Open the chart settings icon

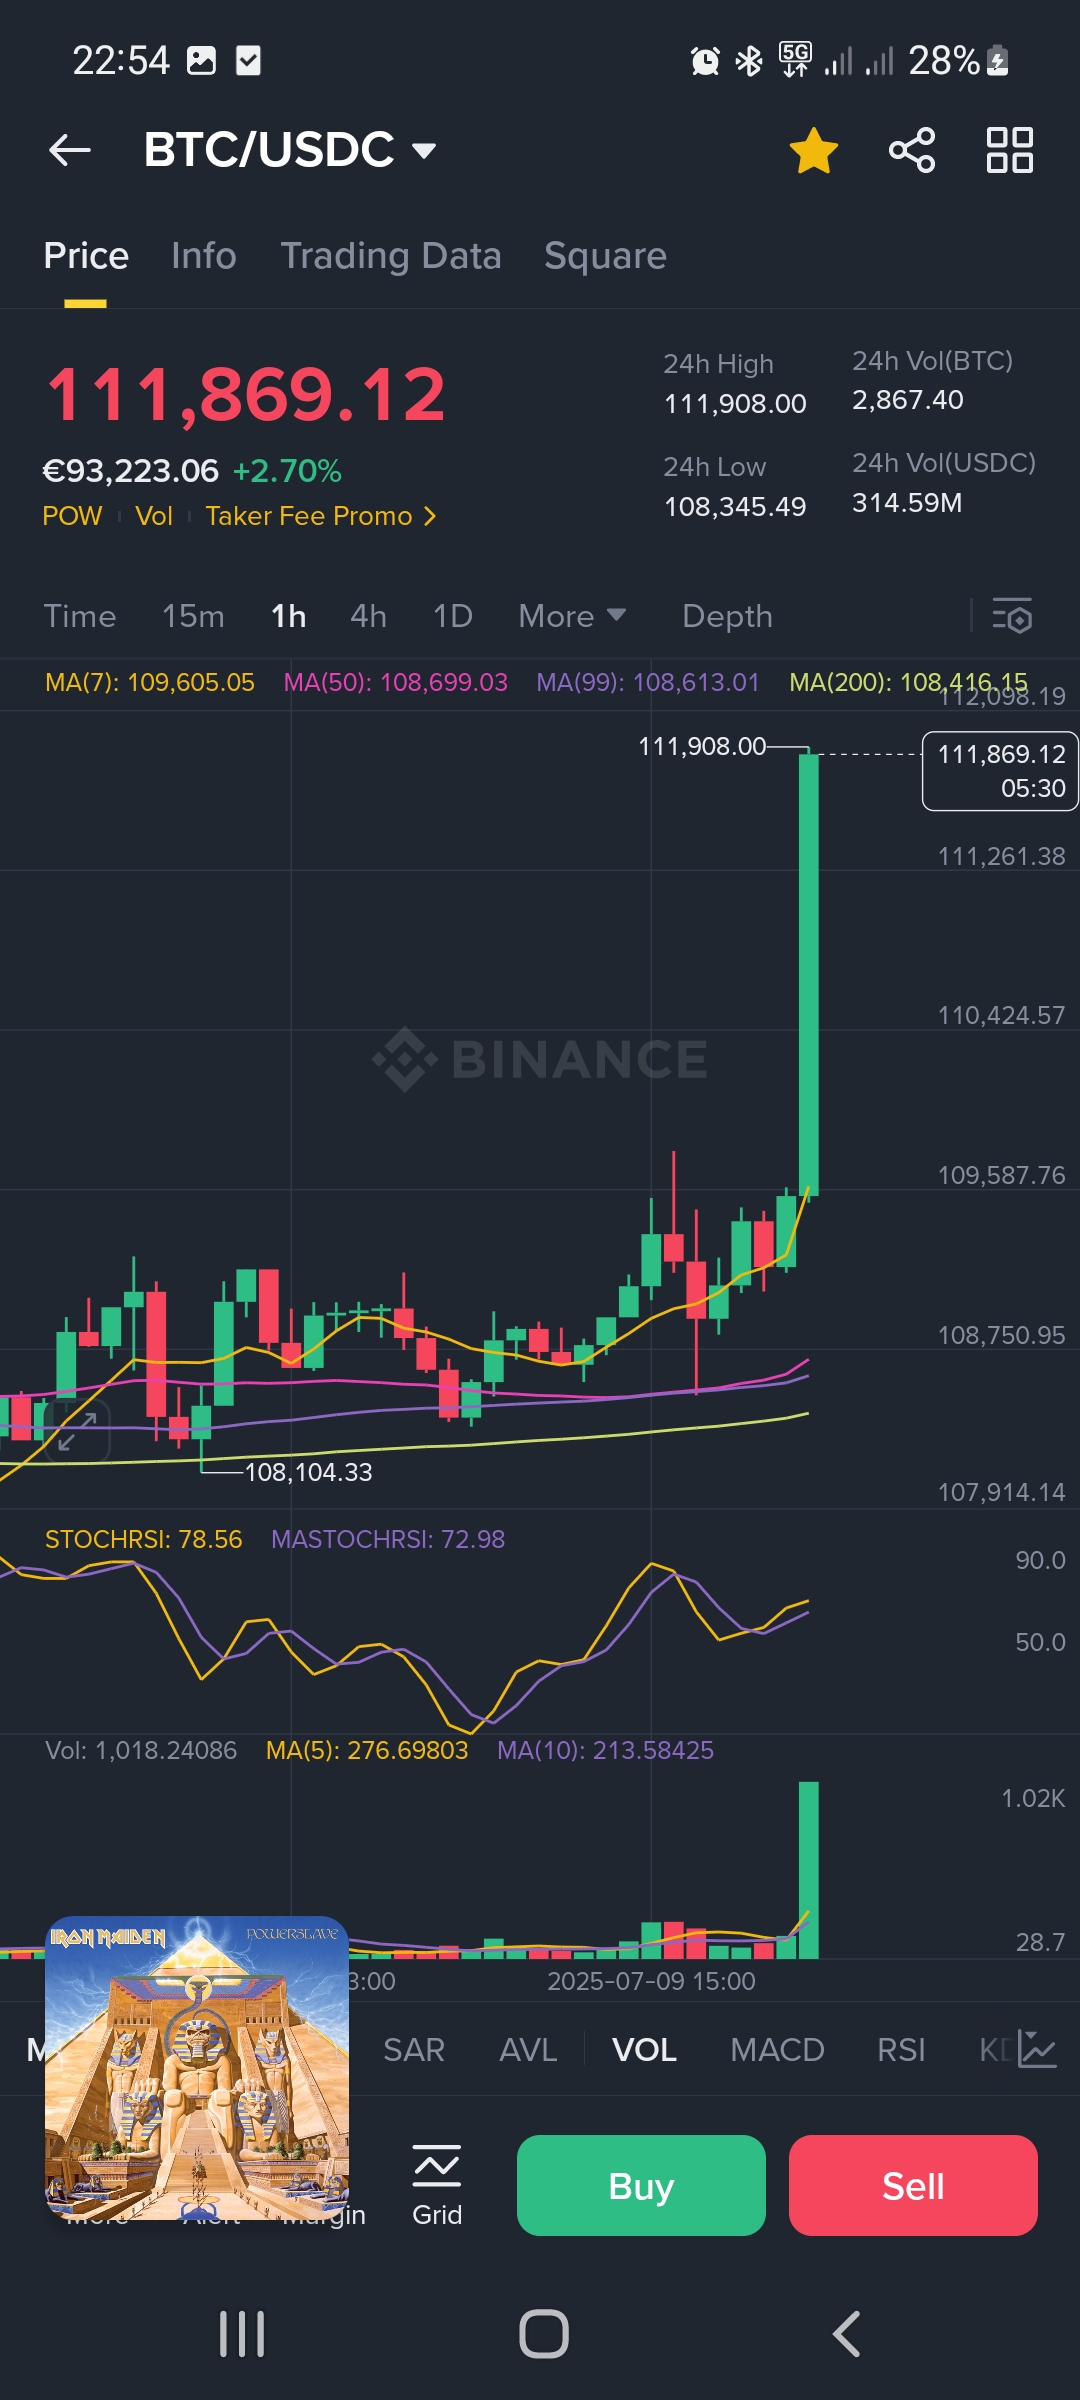(1012, 616)
